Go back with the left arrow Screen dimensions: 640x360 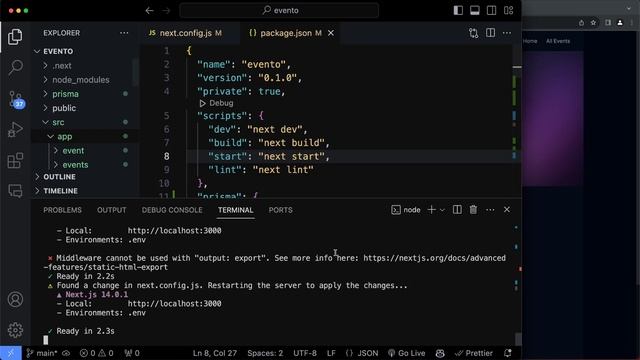coord(149,11)
